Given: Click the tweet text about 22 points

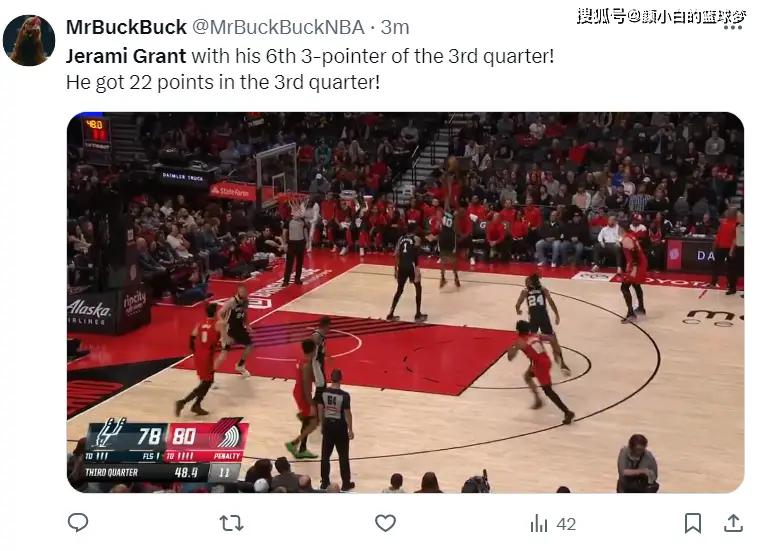Looking at the screenshot, I should click(223, 82).
